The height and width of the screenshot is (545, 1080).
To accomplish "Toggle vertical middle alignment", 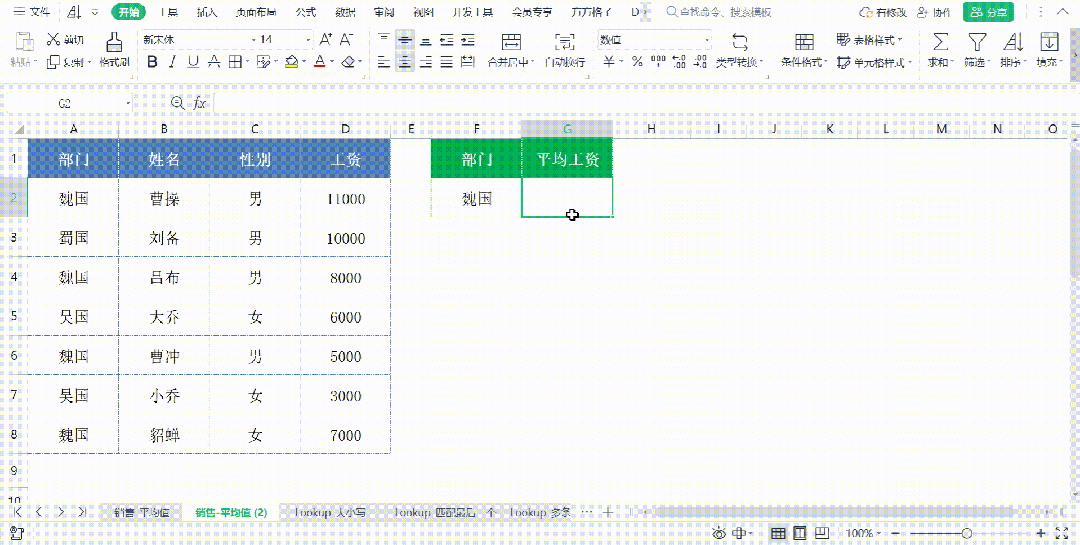I will click(406, 40).
